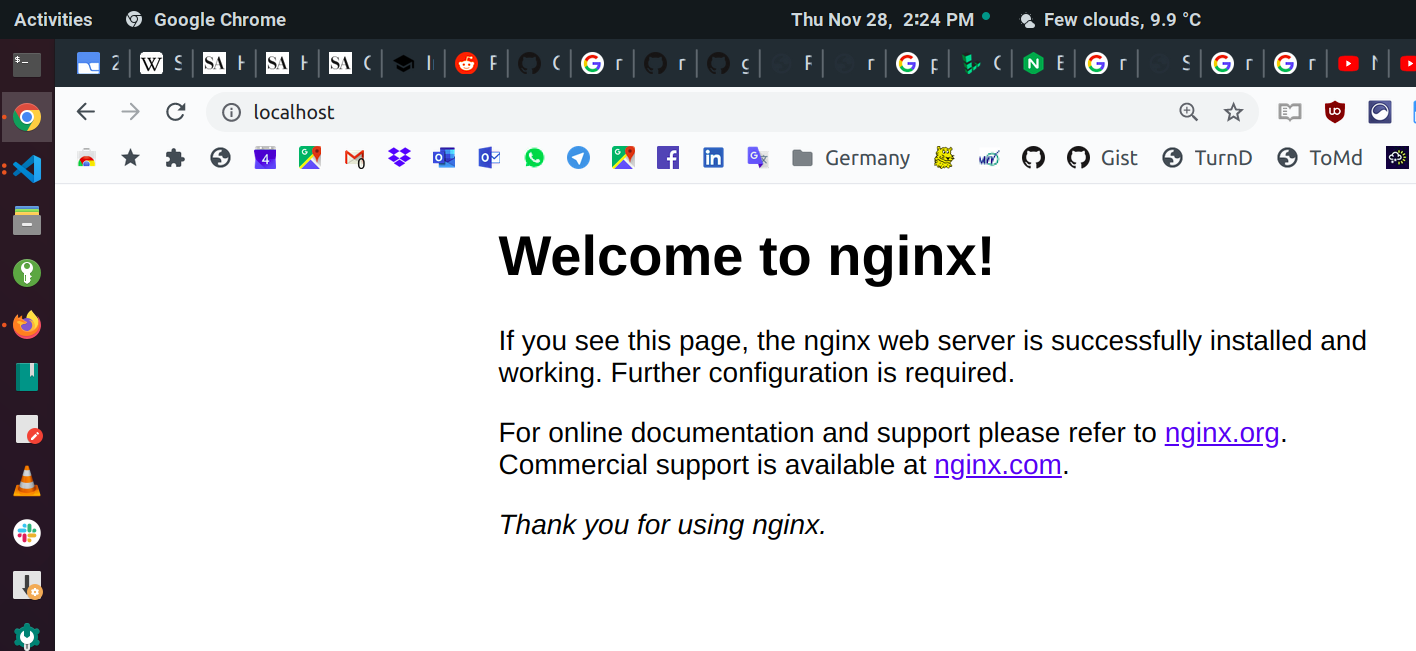This screenshot has width=1416, height=651.
Task: Switch to the Reddit tab
Action: pos(476,64)
